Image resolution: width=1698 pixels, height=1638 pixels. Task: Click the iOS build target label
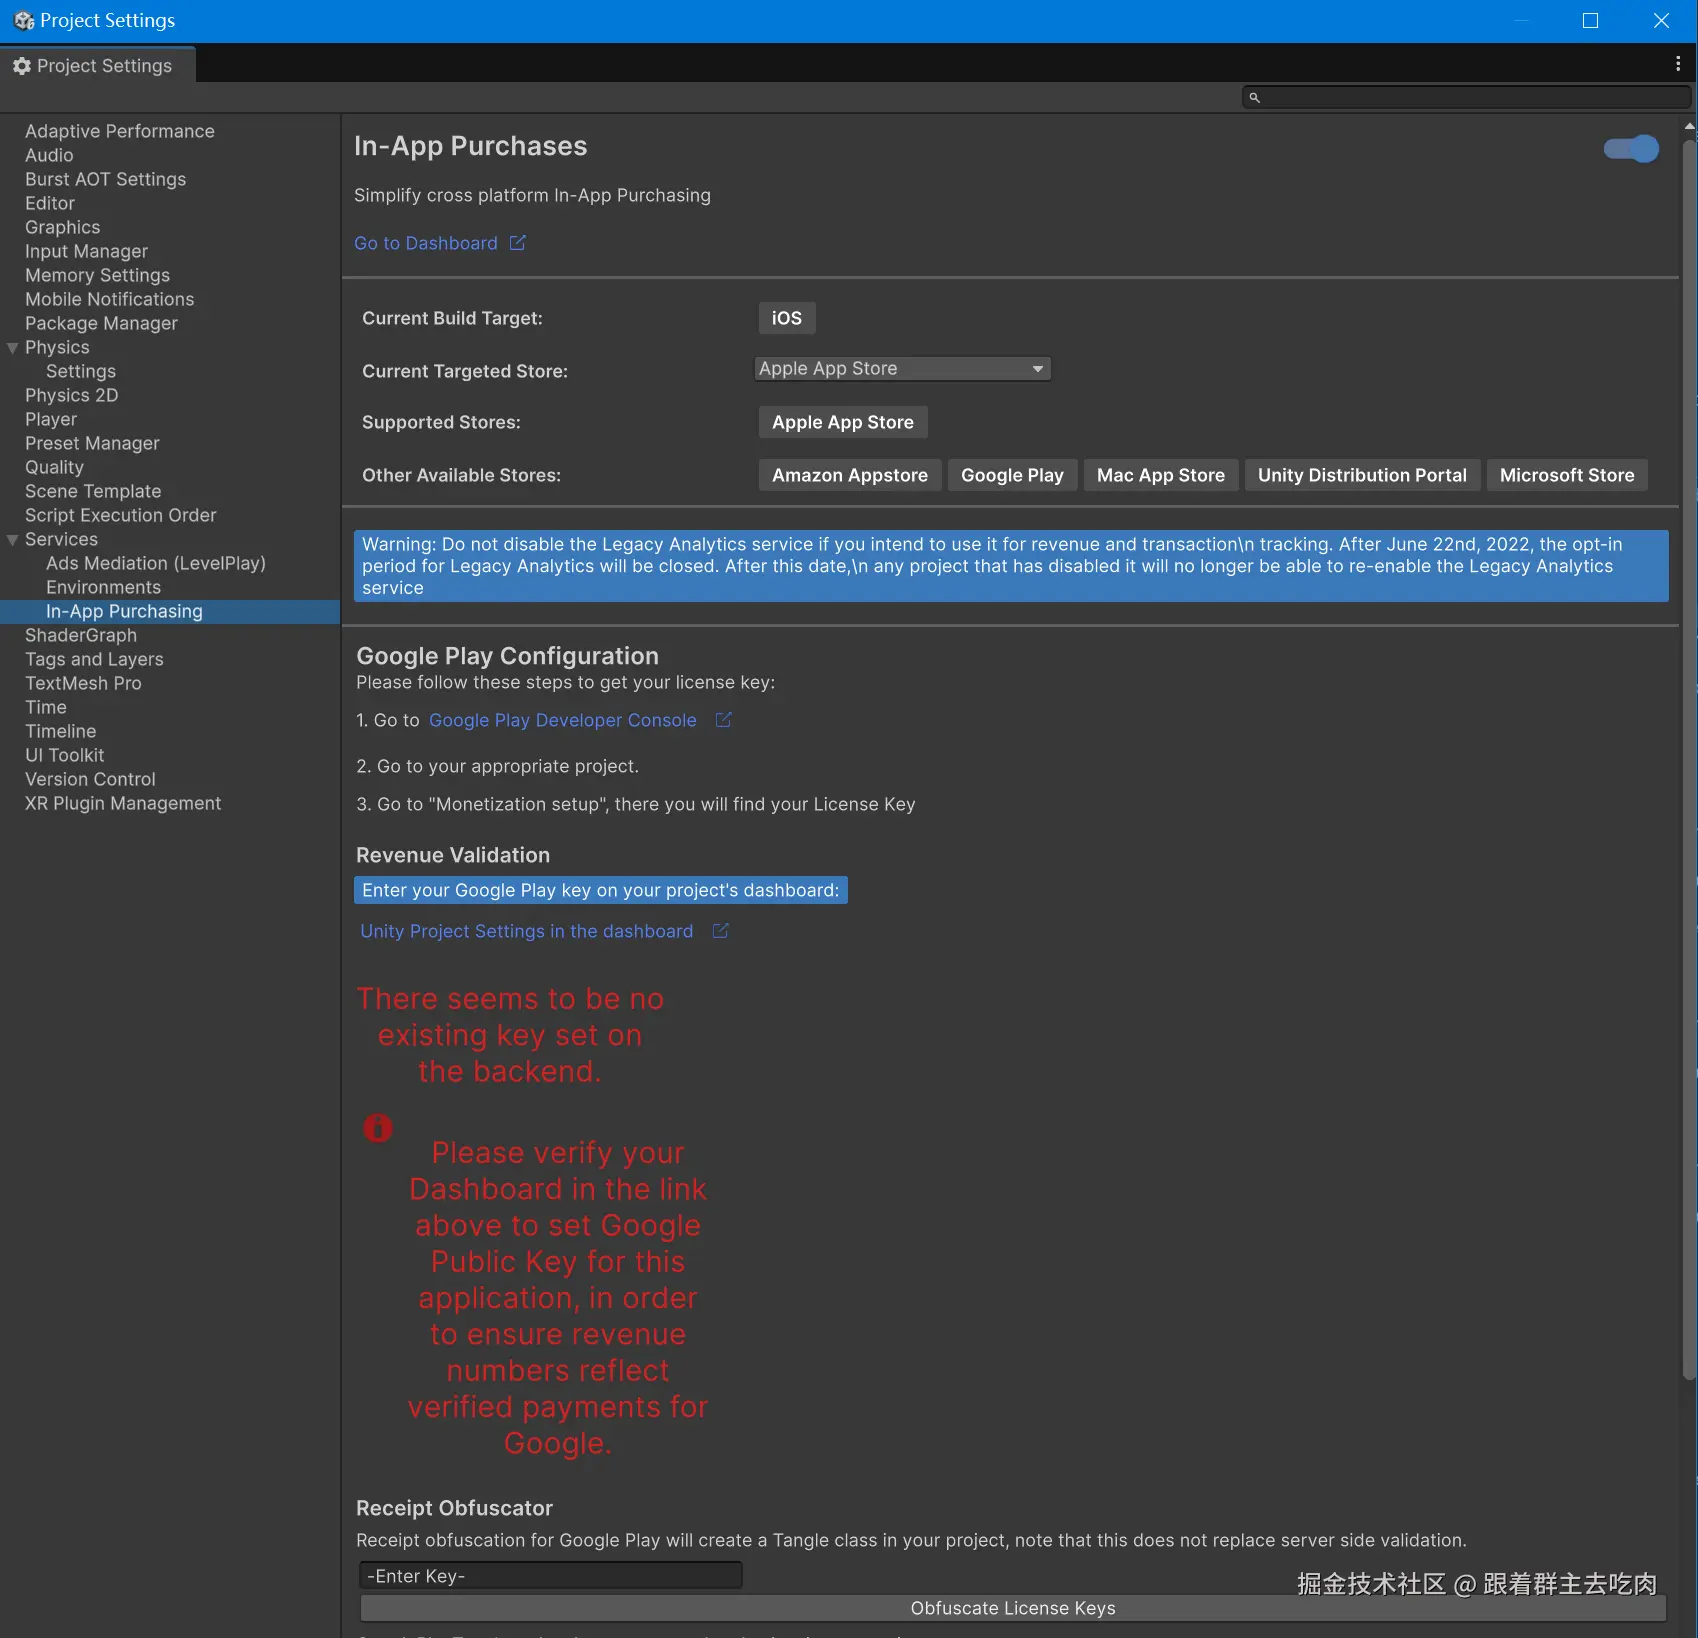[x=787, y=318]
